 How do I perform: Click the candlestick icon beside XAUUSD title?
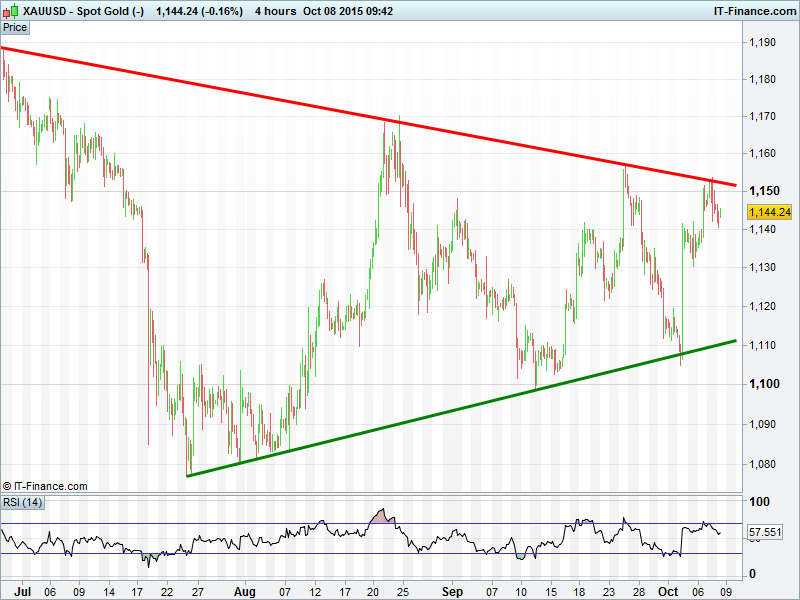coord(10,11)
